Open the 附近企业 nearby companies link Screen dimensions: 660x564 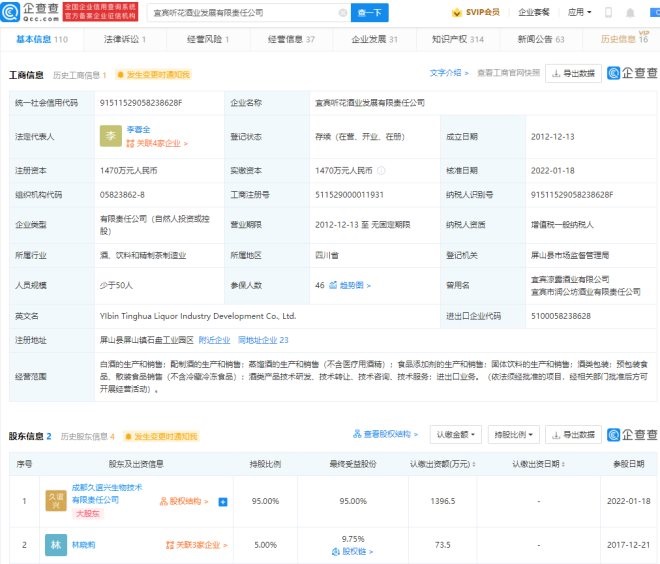tap(214, 340)
